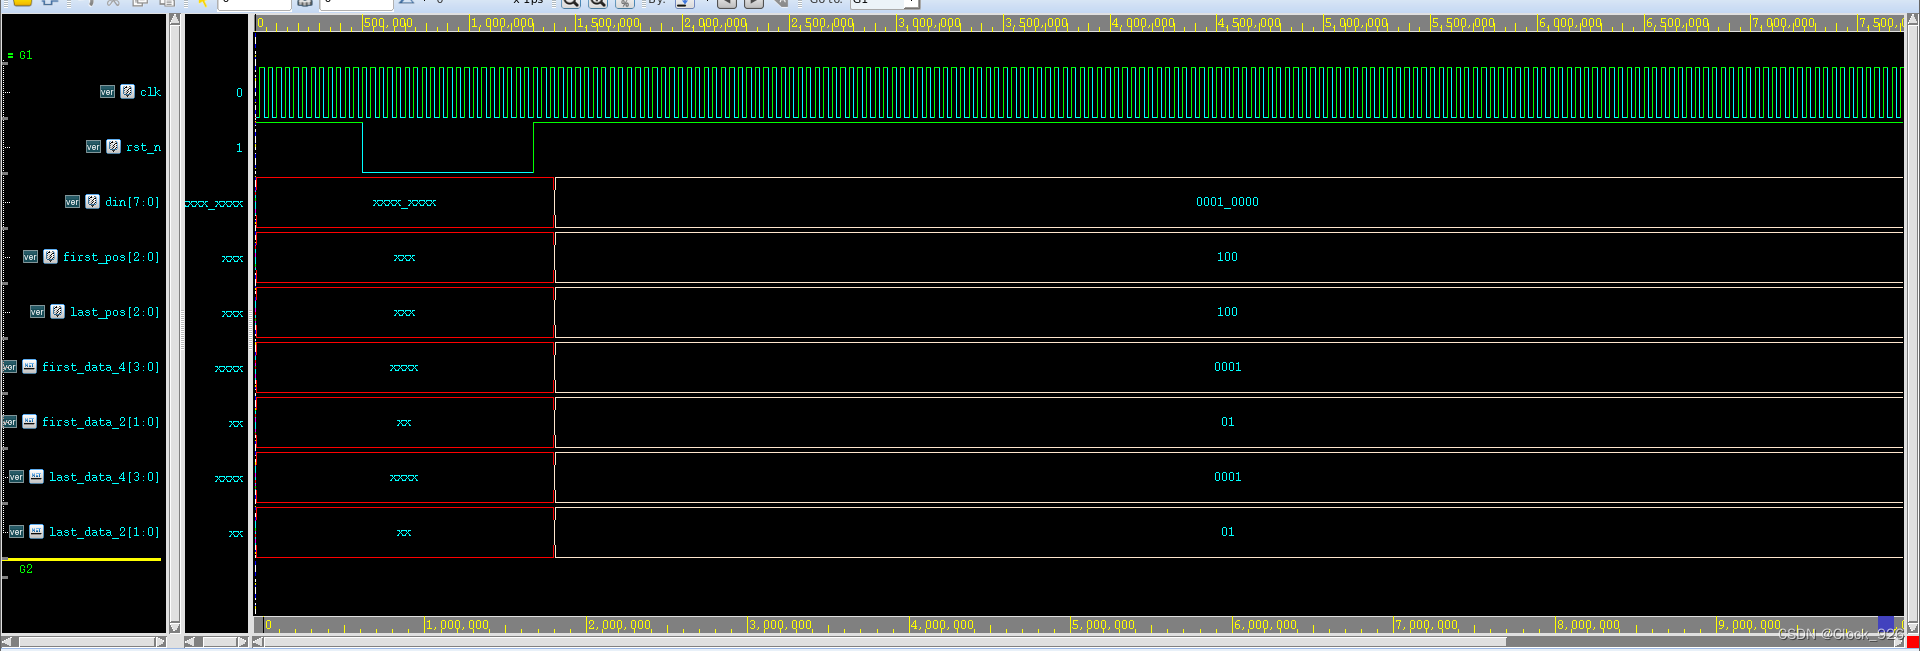Click the '0001_0000' value on the din waveform

[x=1227, y=202]
